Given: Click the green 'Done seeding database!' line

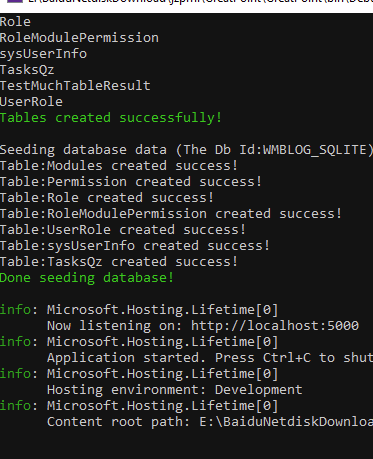Looking at the screenshot, I should [x=87, y=278].
